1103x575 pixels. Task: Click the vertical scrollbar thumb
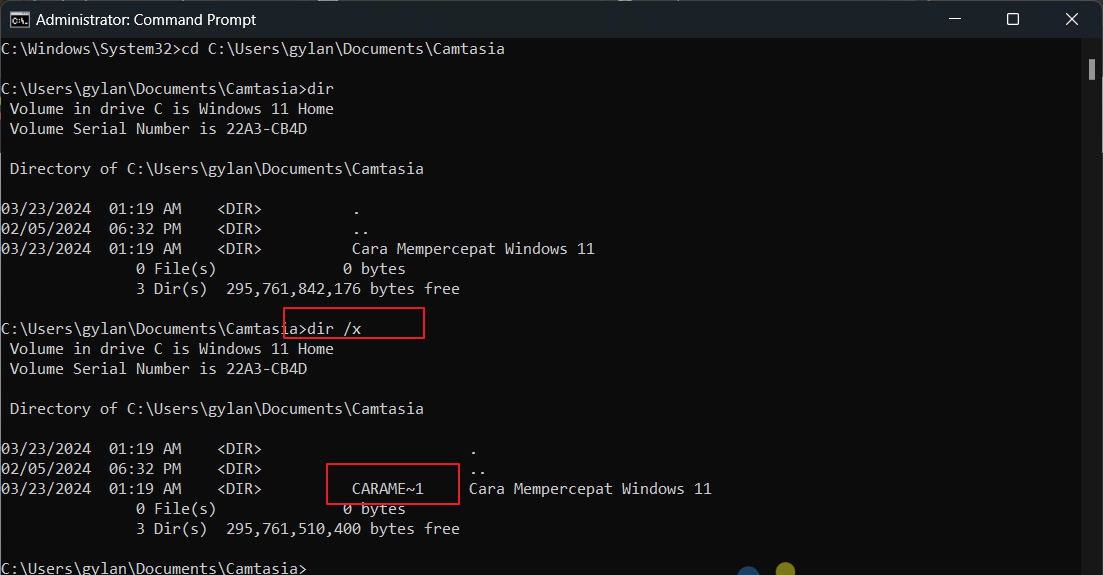click(x=1092, y=70)
